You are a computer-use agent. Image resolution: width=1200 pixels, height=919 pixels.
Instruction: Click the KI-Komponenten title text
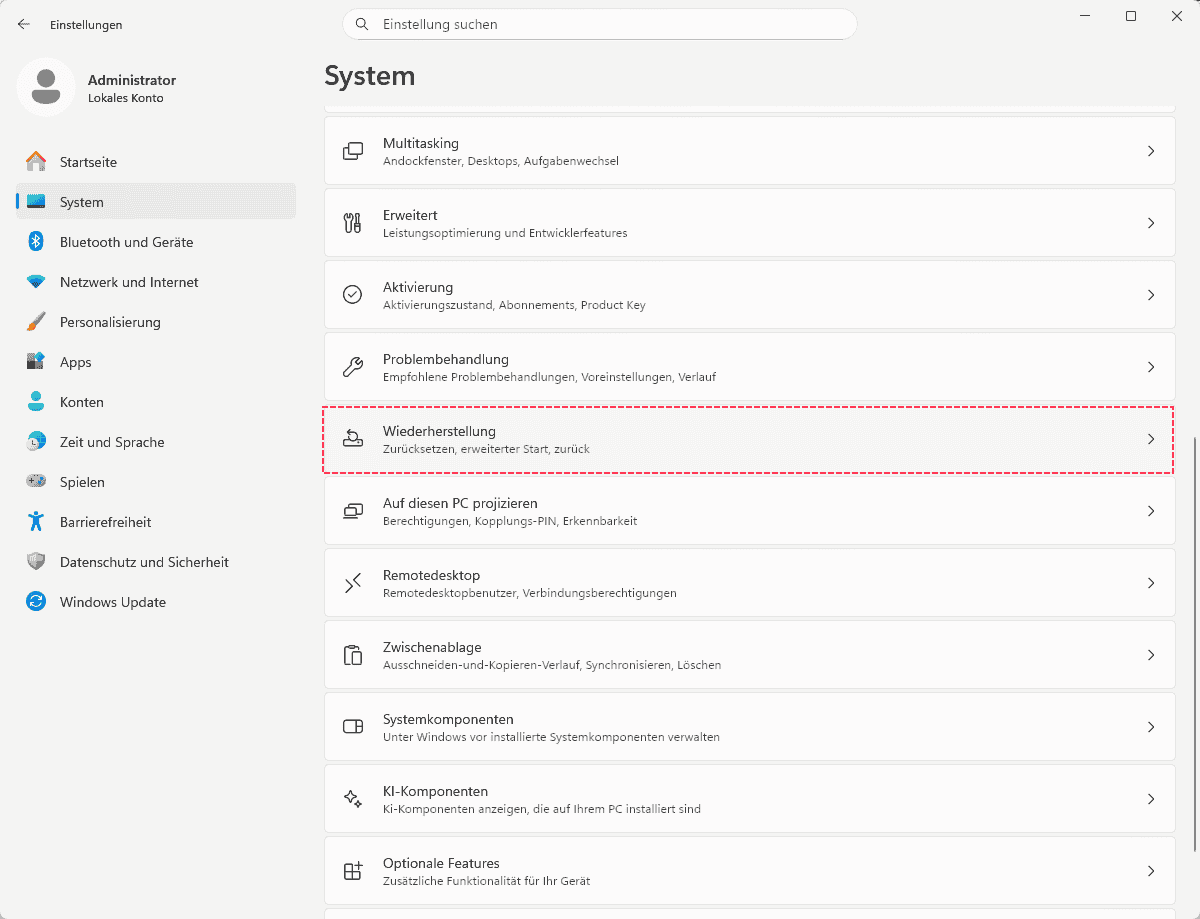435,791
